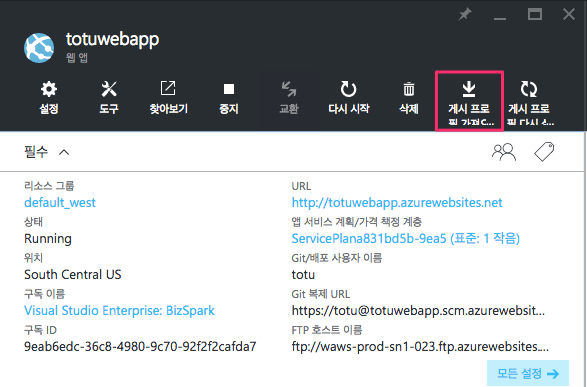Click the Running status value
Image resolution: width=587 pixels, height=387 pixels.
pos(48,239)
